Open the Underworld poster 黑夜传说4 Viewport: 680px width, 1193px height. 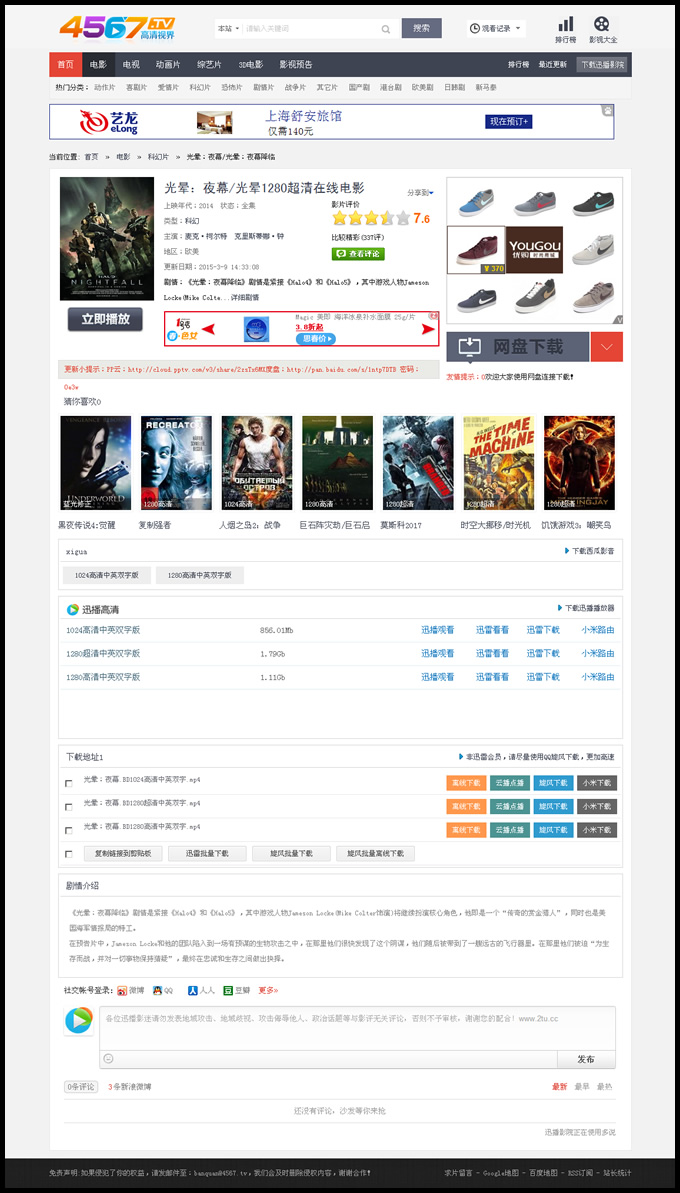(95, 463)
